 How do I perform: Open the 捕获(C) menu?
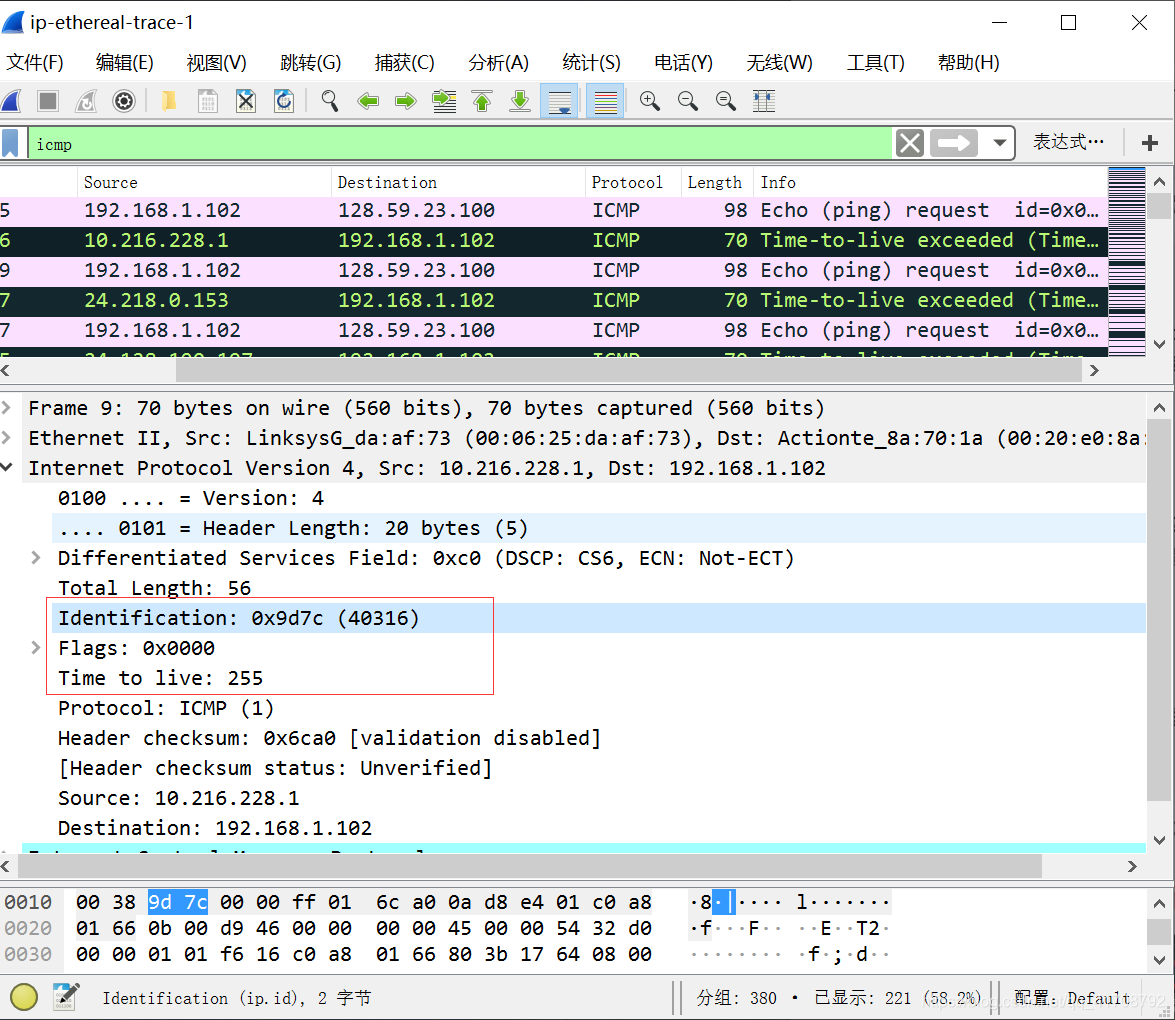pyautogui.click(x=404, y=62)
